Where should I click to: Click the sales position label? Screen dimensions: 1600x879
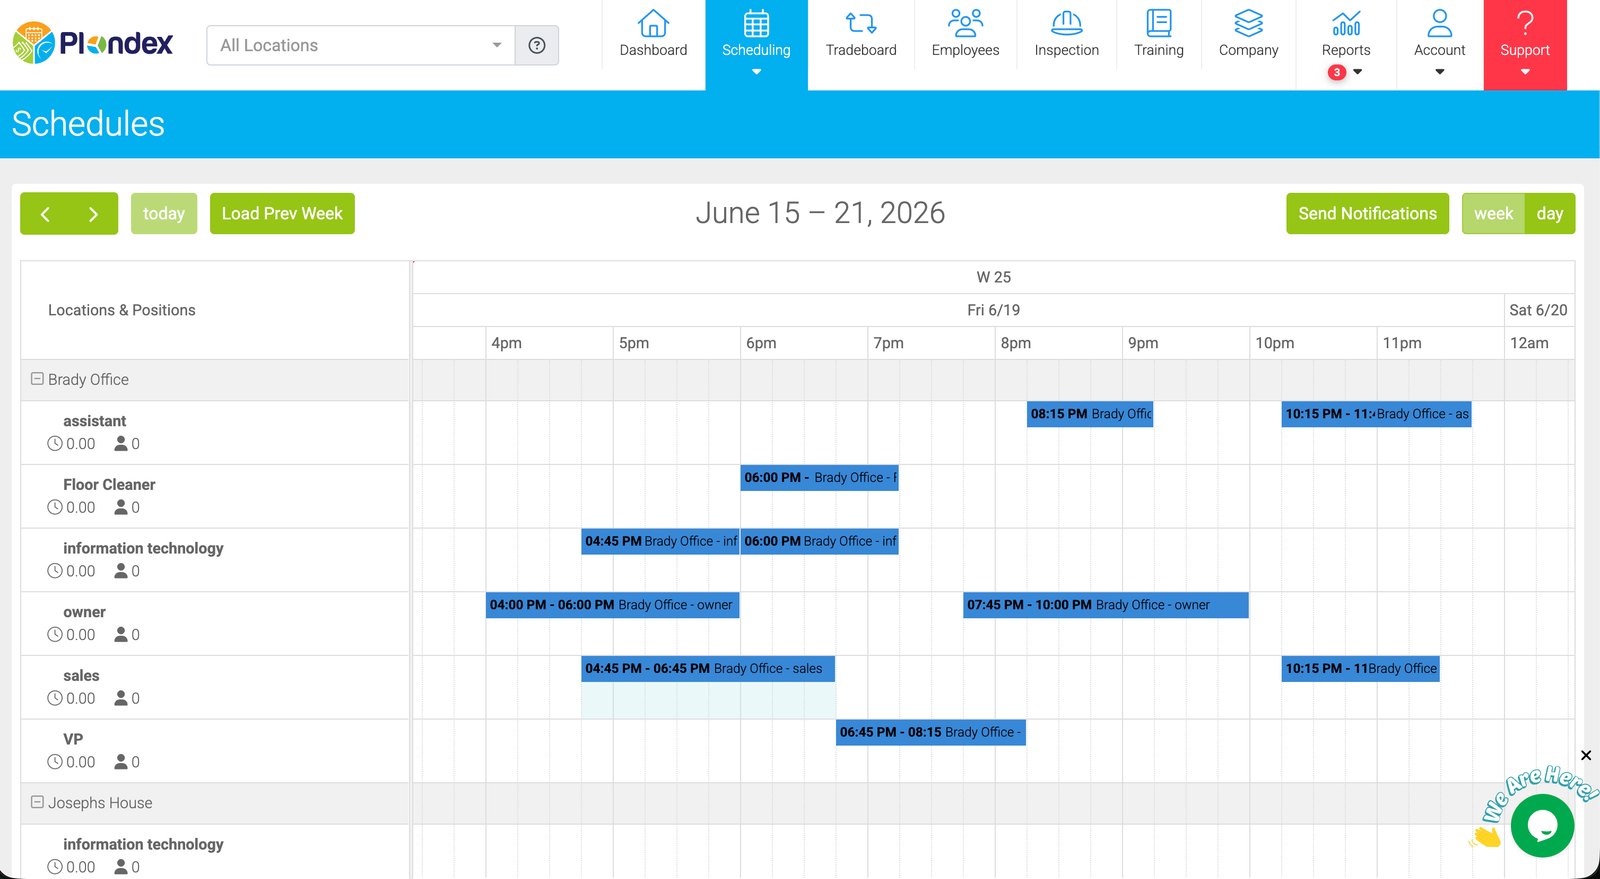tap(81, 676)
